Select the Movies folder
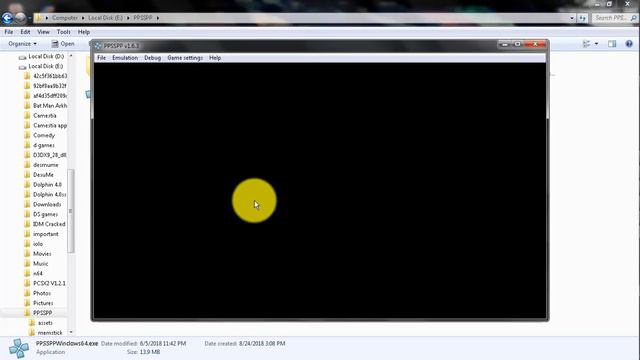 tap(42, 254)
